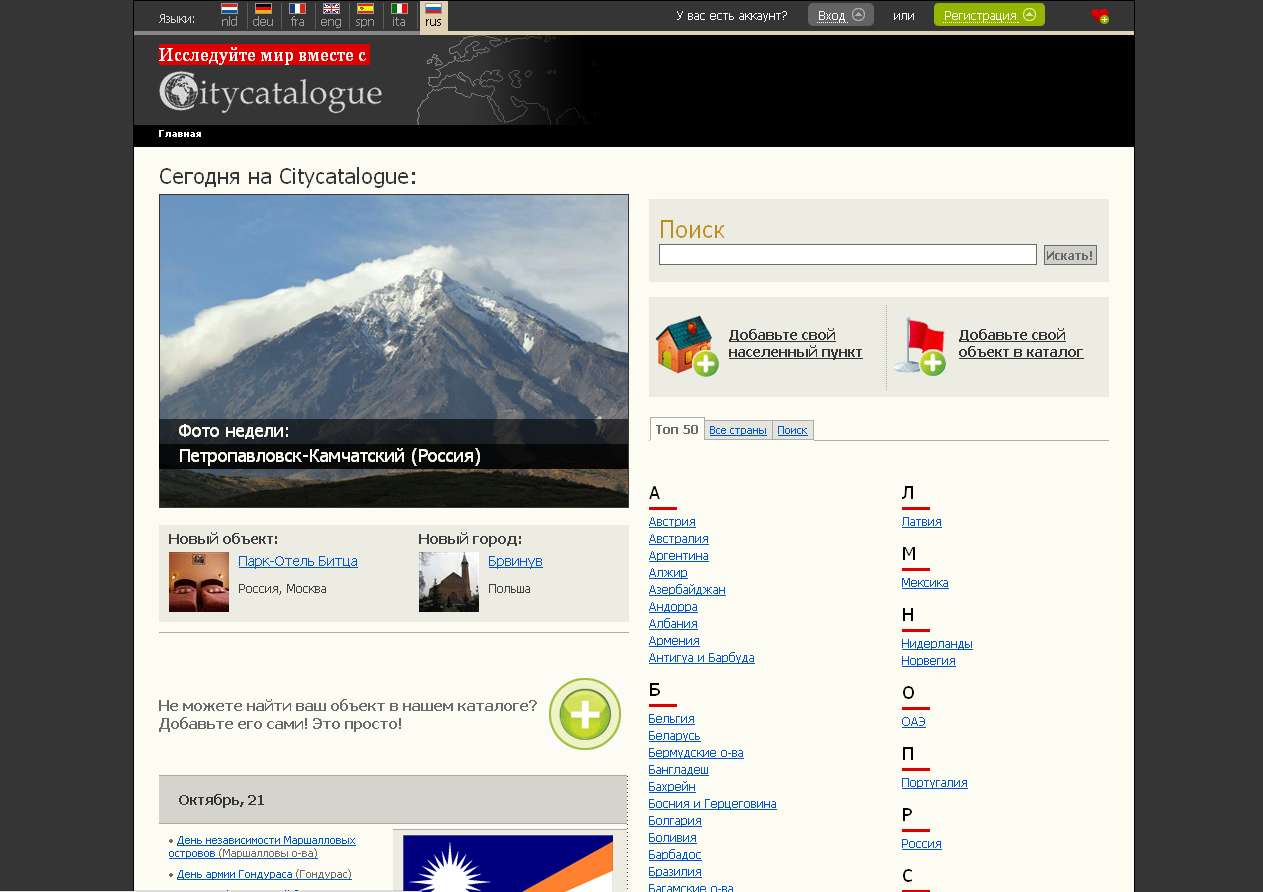Switch to the Все страны tab
This screenshot has width=1263, height=892.
point(738,430)
